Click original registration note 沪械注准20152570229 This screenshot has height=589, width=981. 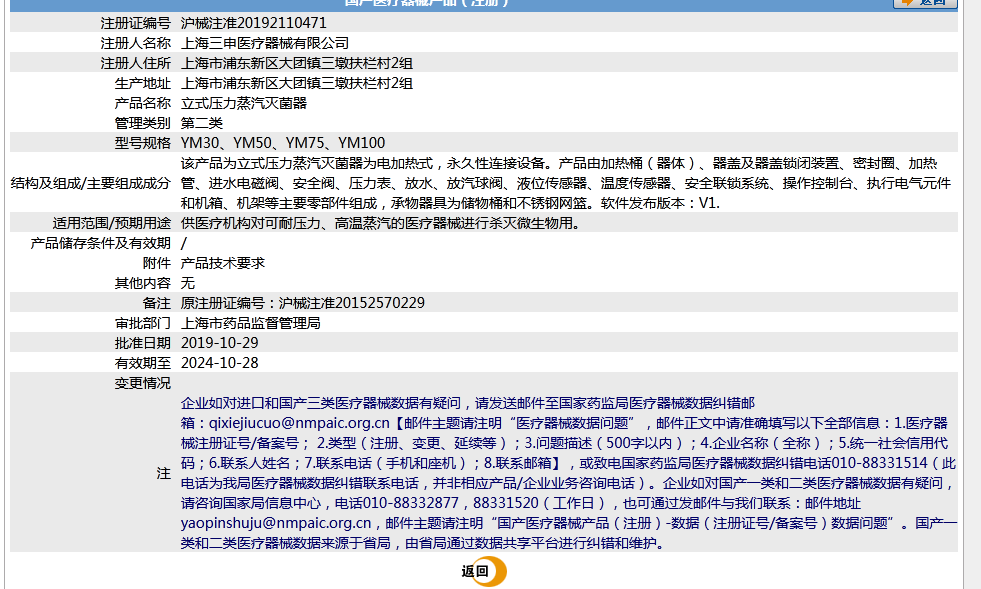(x=352, y=303)
